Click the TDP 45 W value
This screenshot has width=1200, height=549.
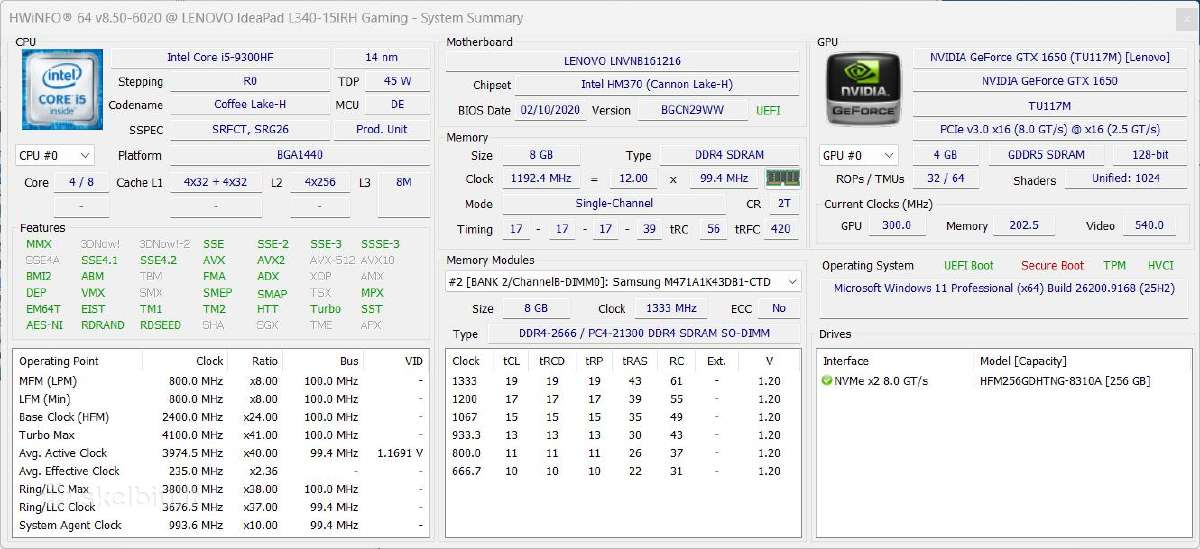coord(397,82)
